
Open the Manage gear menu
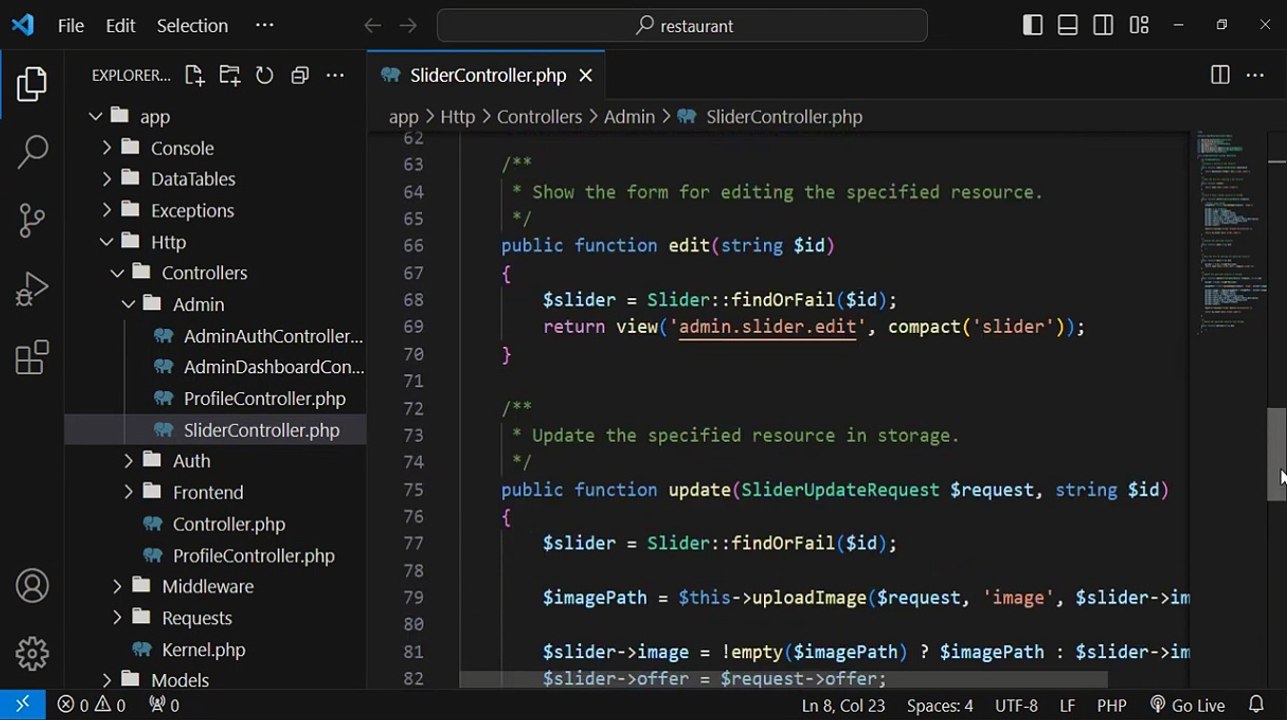[x=32, y=654]
